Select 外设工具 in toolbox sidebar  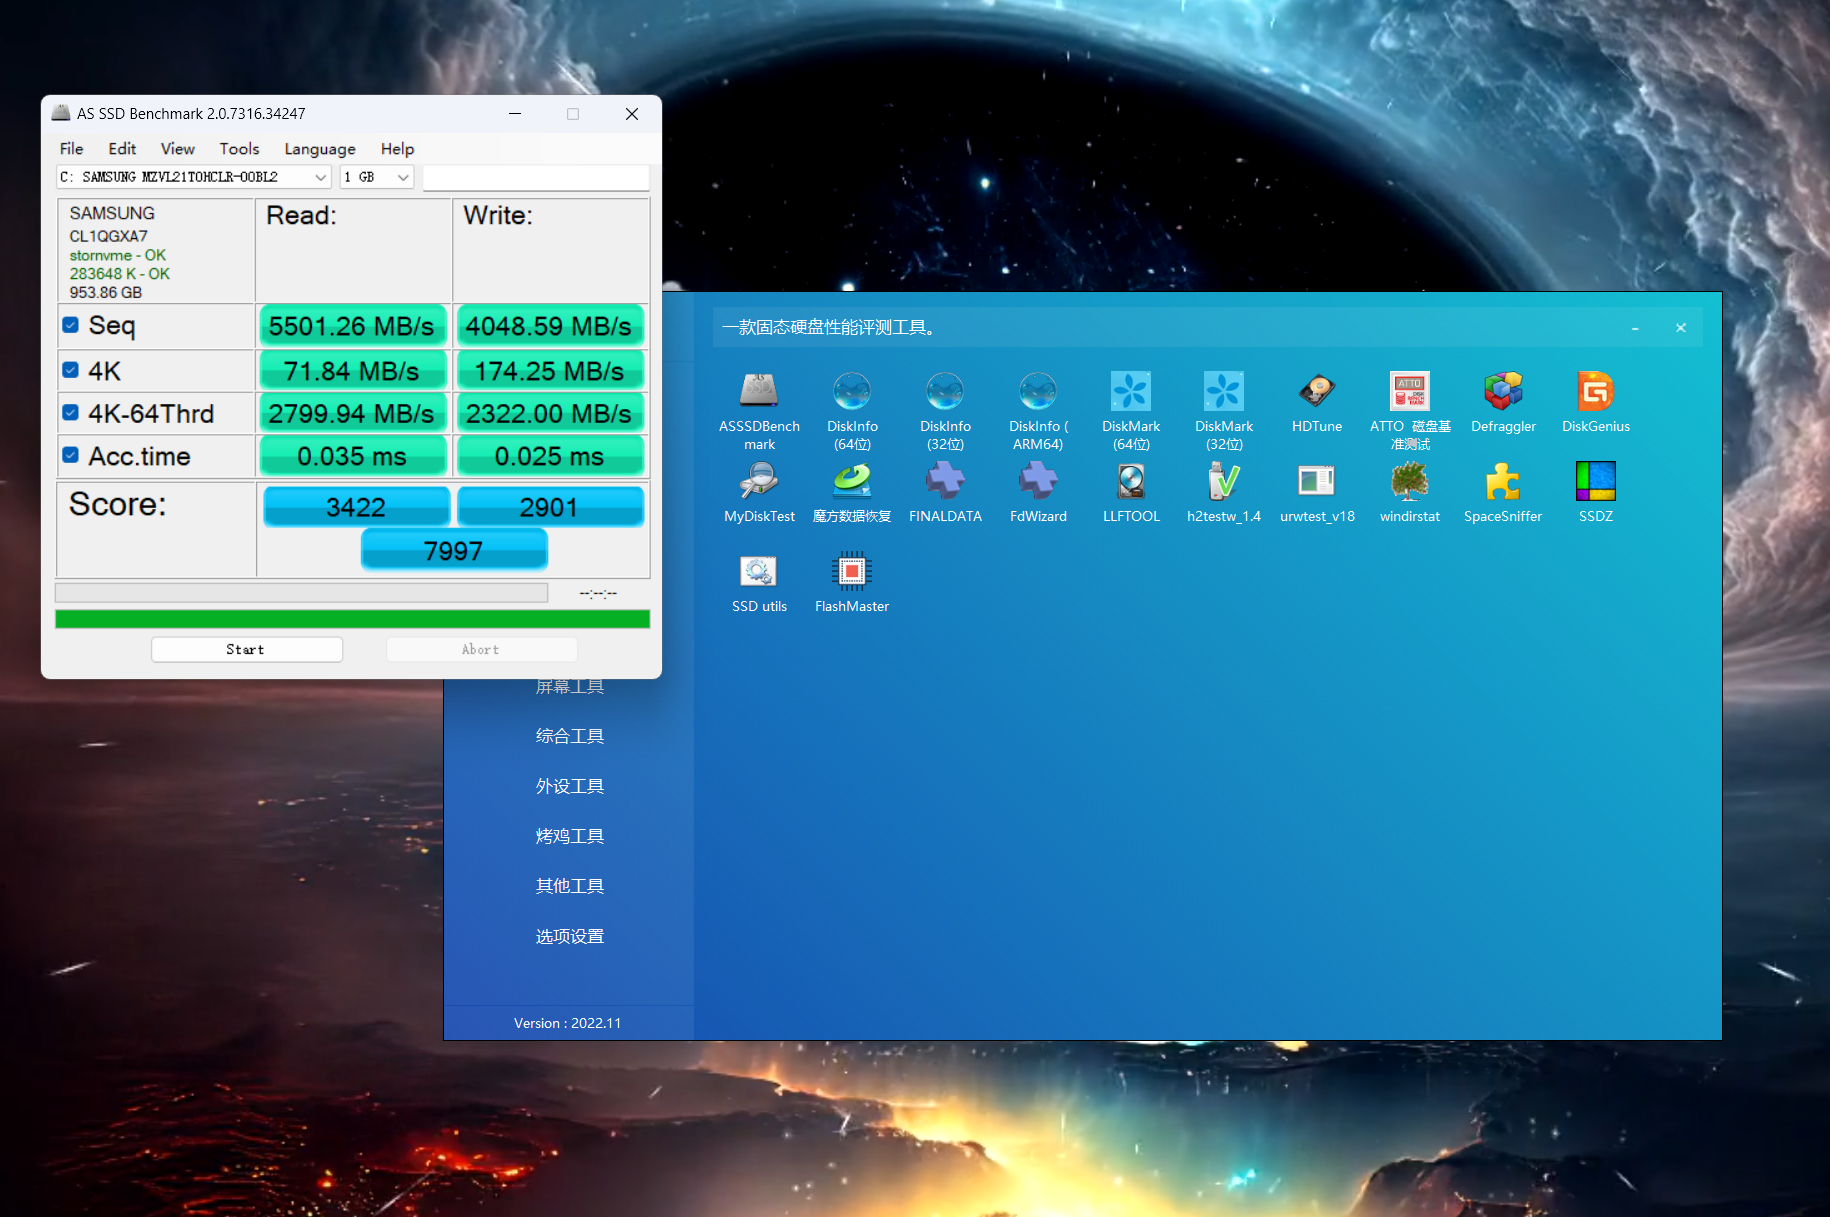click(x=570, y=786)
